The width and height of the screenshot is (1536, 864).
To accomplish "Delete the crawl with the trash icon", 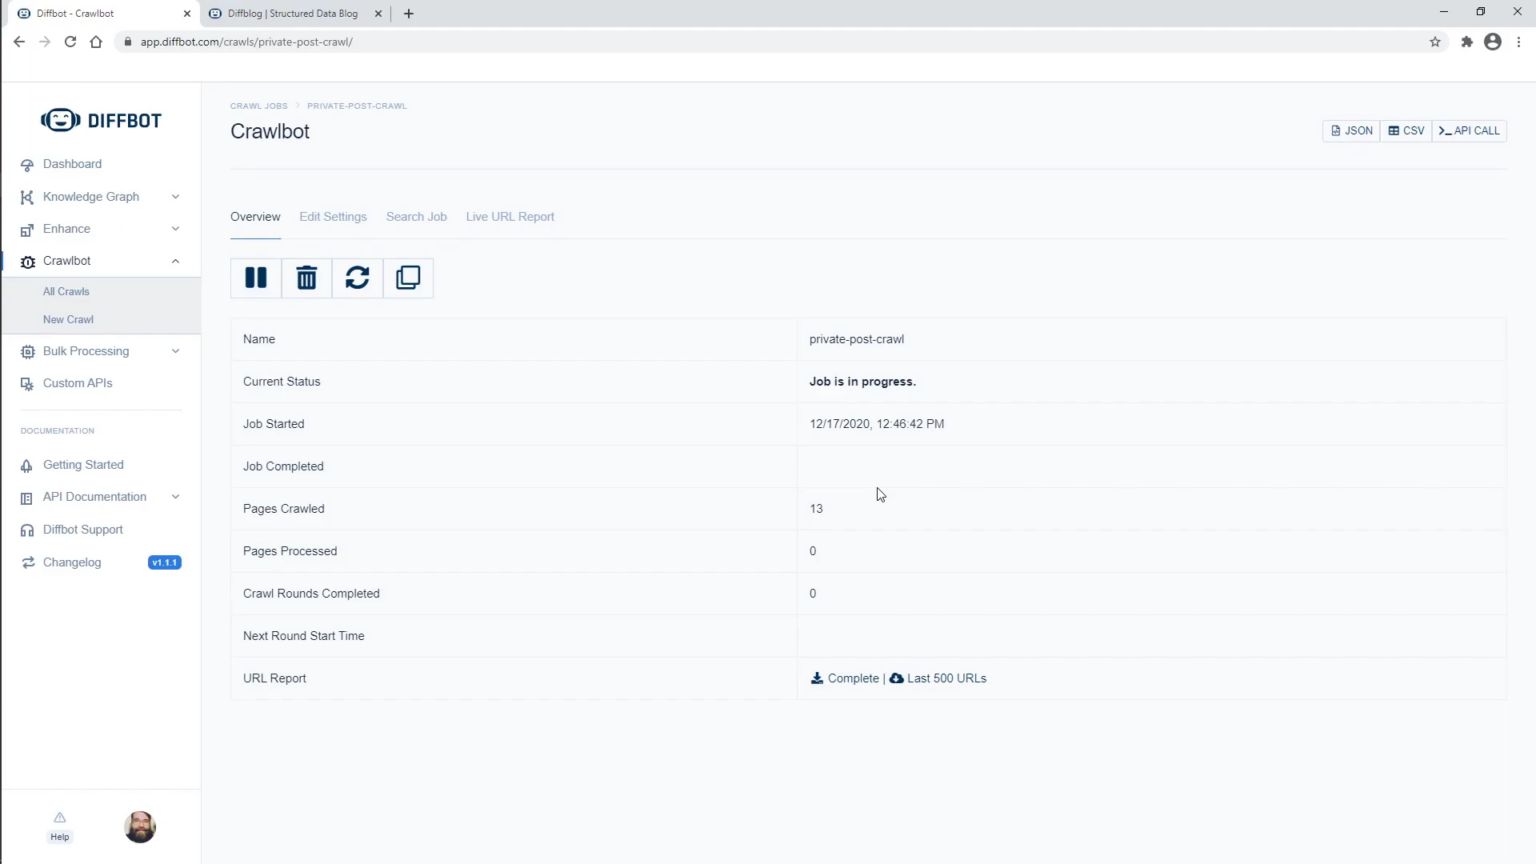I will coord(307,278).
